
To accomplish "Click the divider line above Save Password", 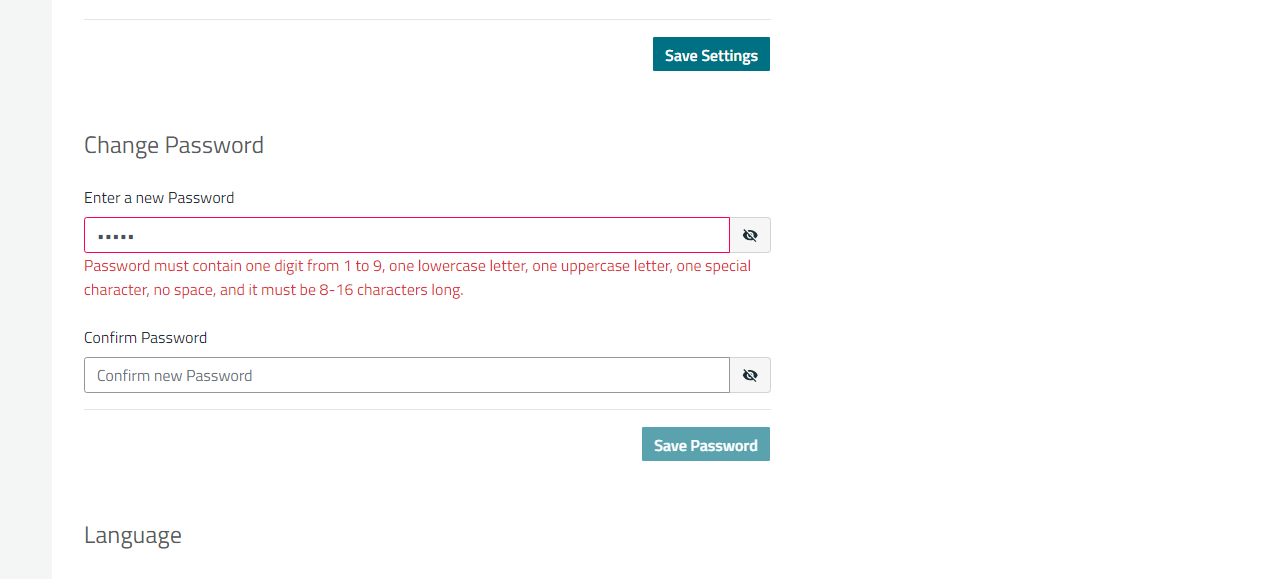I will click(427, 409).
